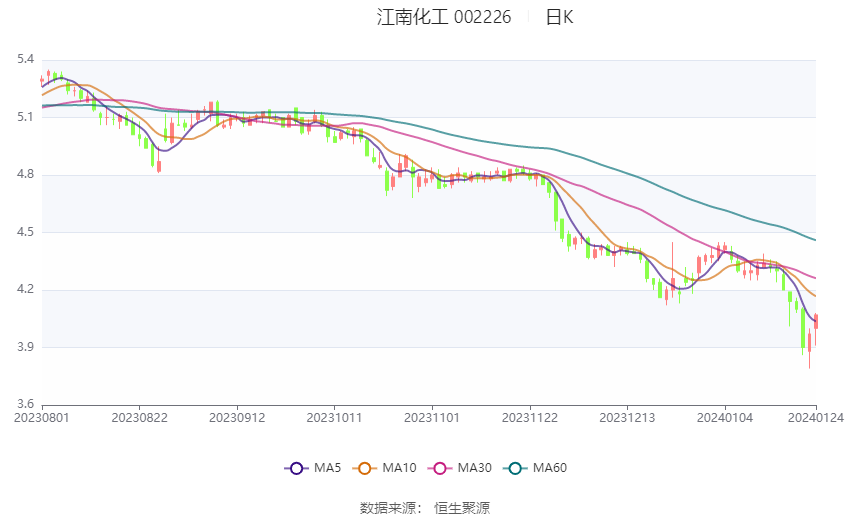Select the 20230822 x-axis date label
Screen dimensions: 850x516
click(139, 418)
